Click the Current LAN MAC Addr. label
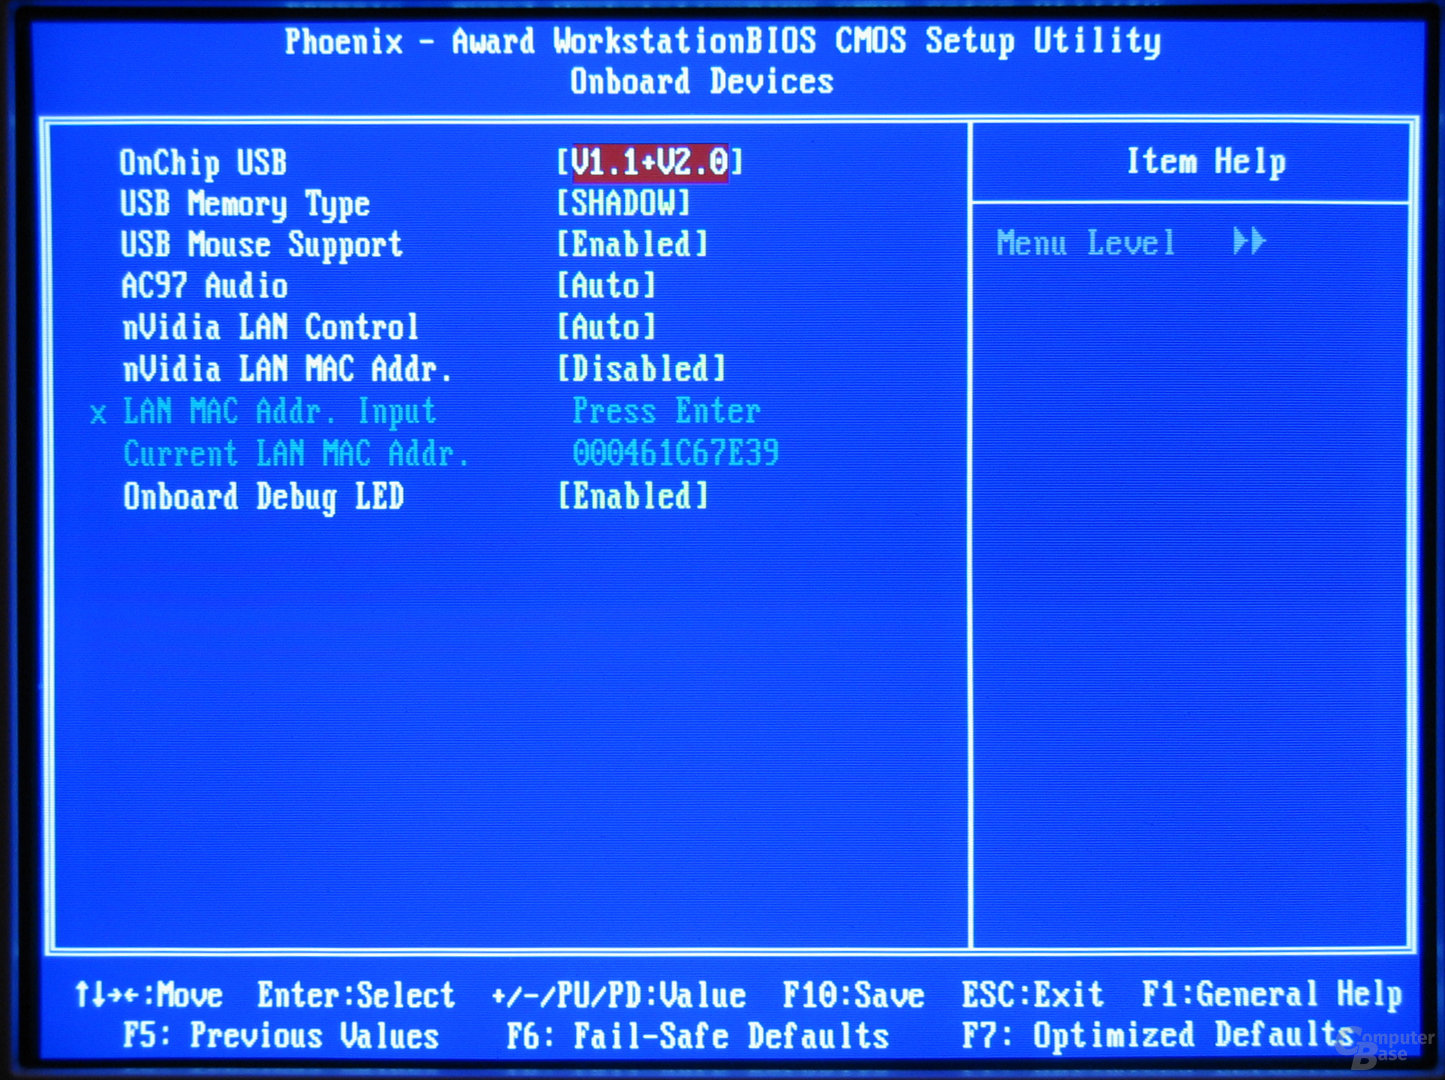Image resolution: width=1445 pixels, height=1080 pixels. pos(296,454)
